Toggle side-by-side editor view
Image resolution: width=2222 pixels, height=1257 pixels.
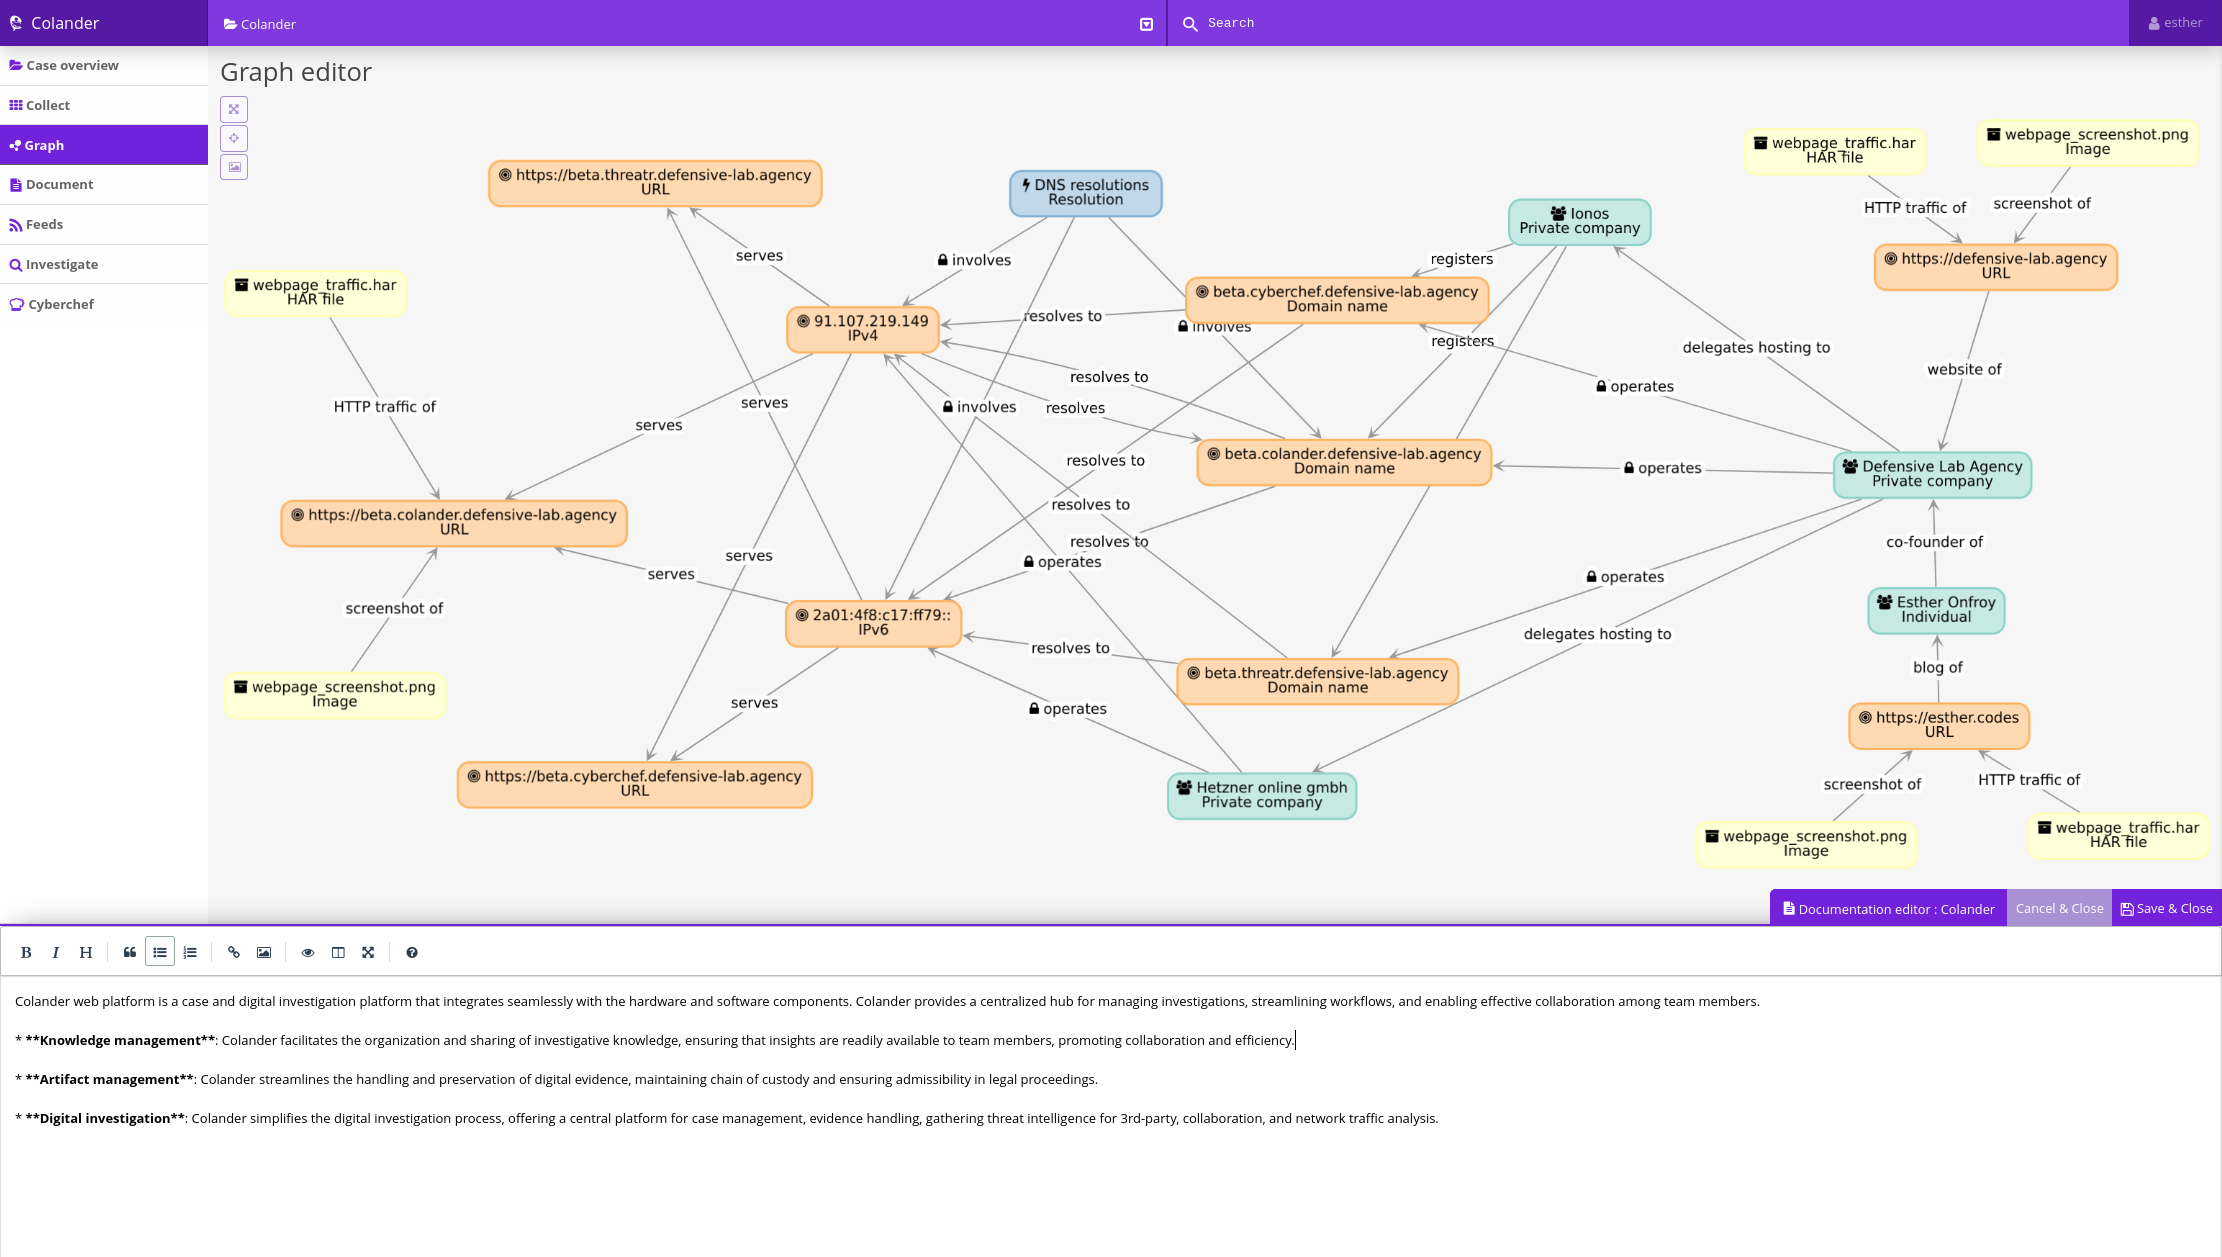pos(338,953)
